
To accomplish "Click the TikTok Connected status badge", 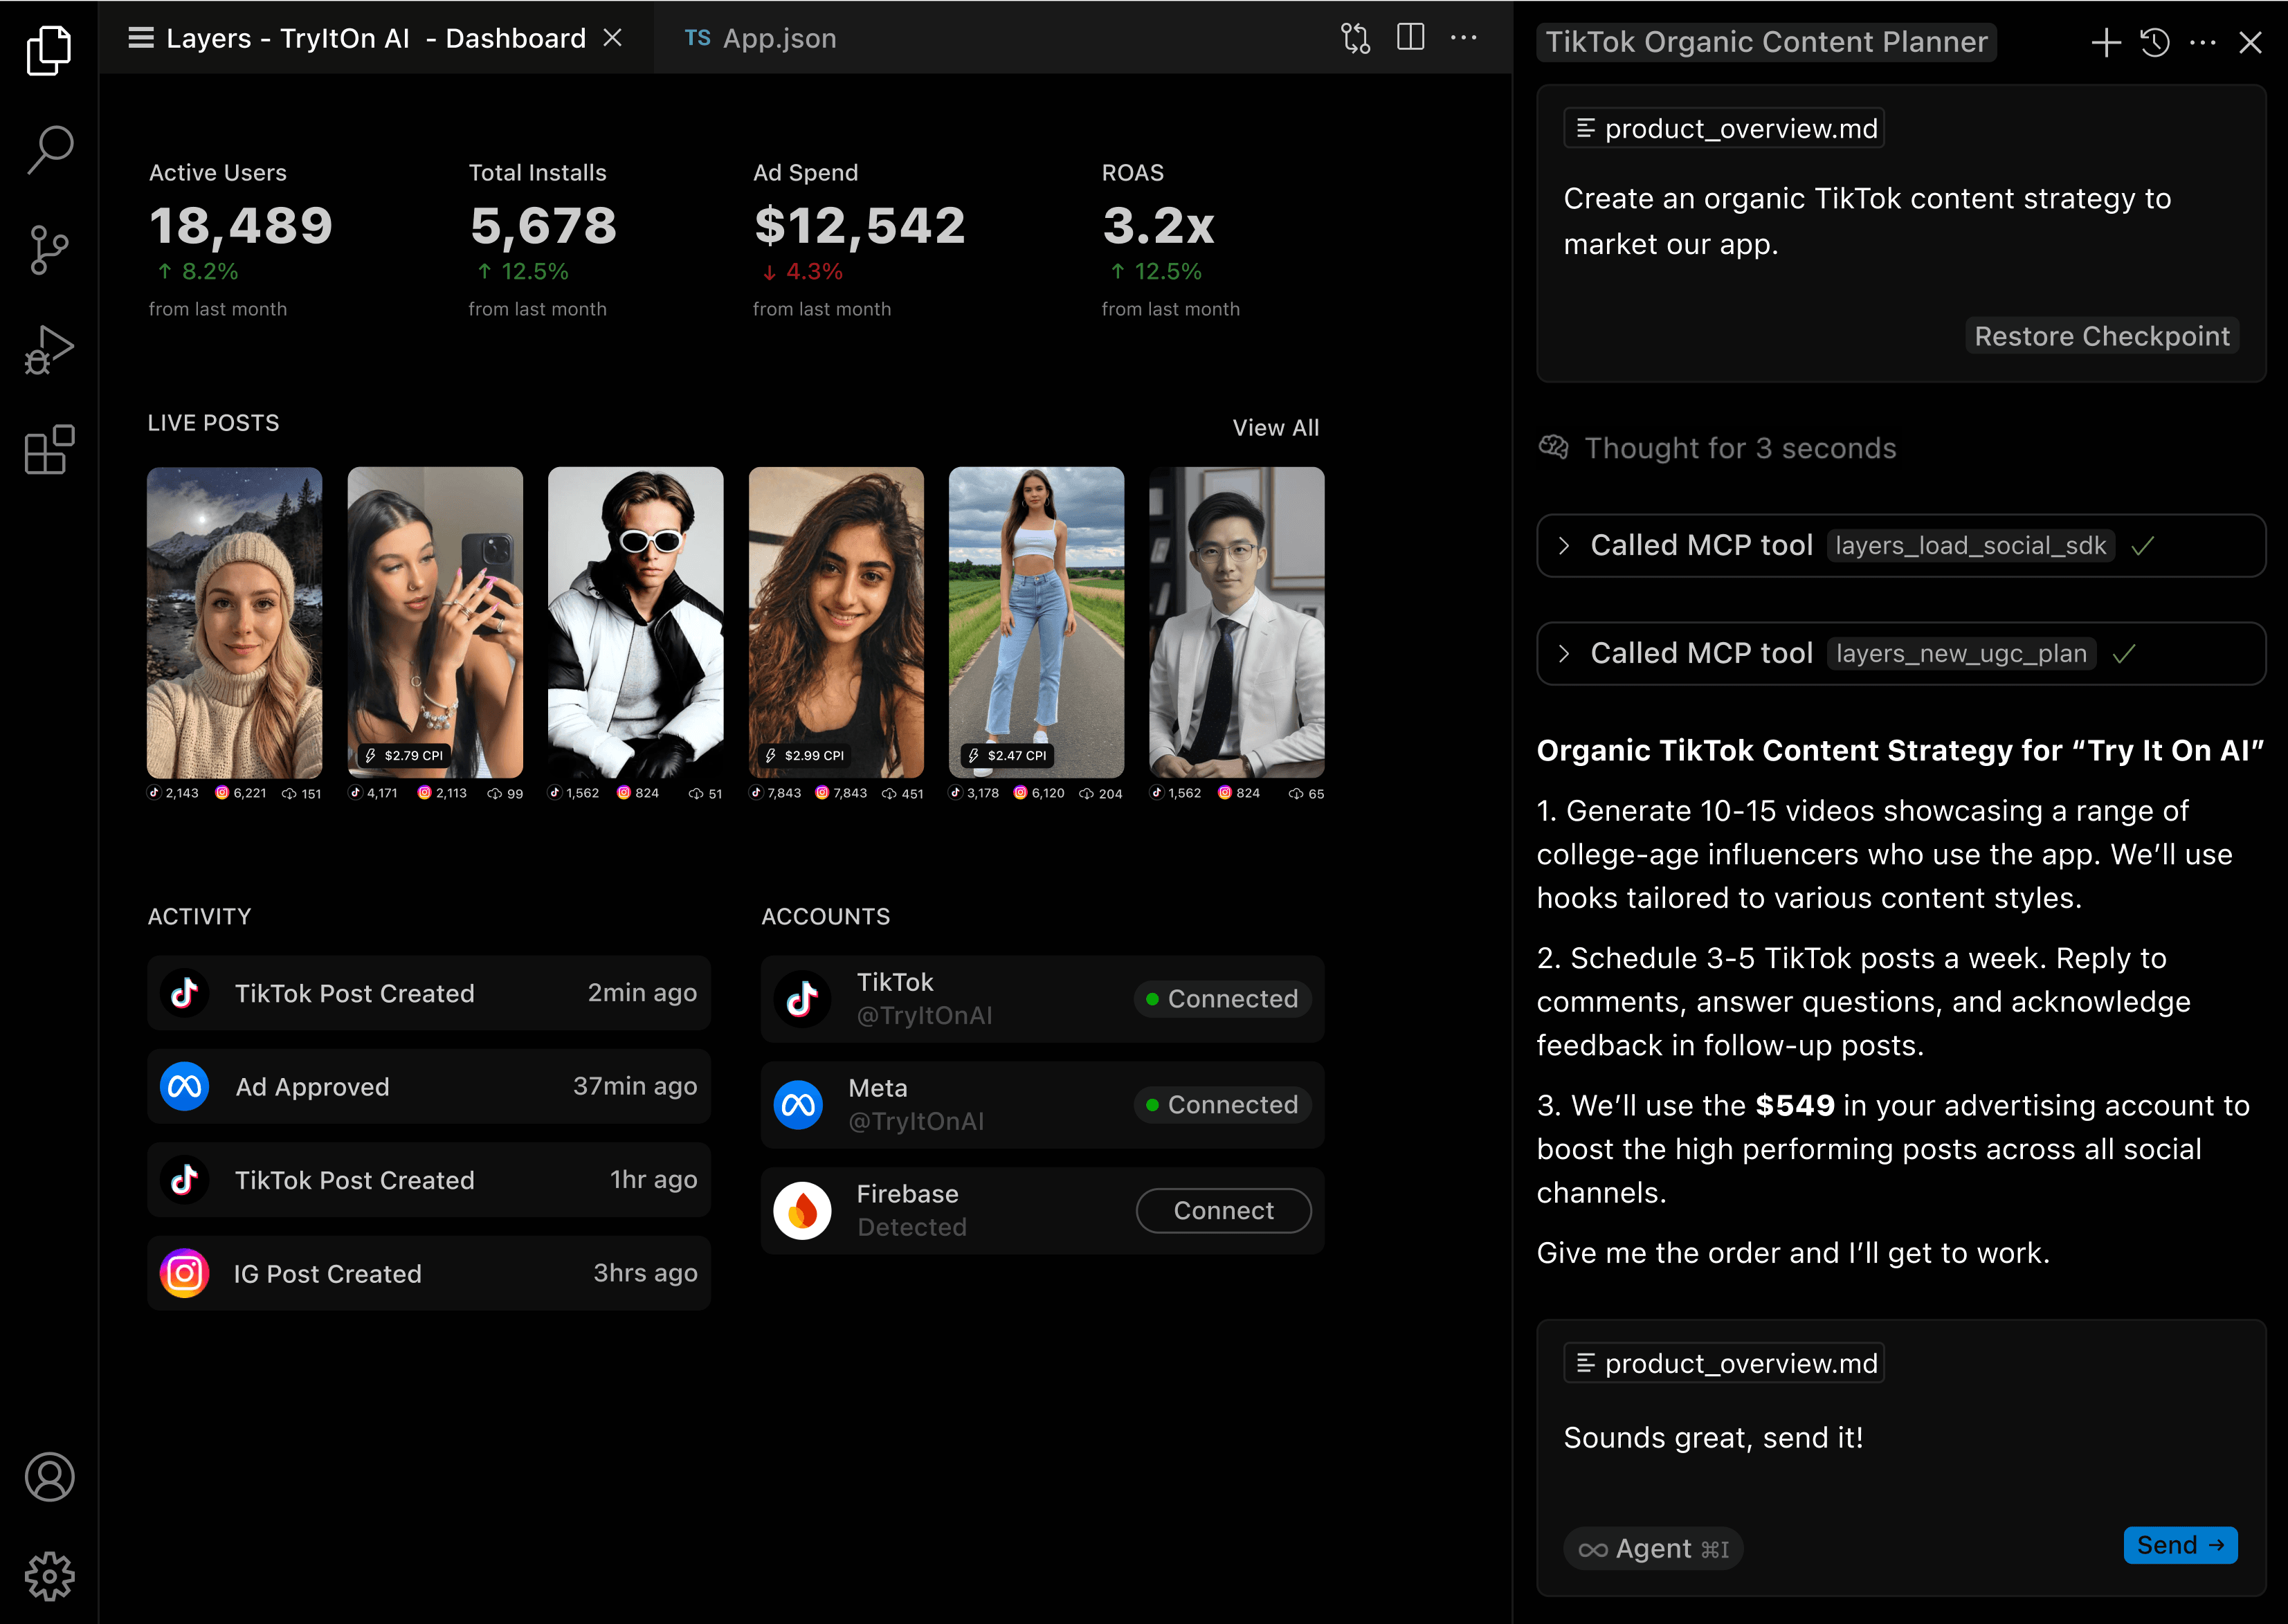I will point(1222,999).
